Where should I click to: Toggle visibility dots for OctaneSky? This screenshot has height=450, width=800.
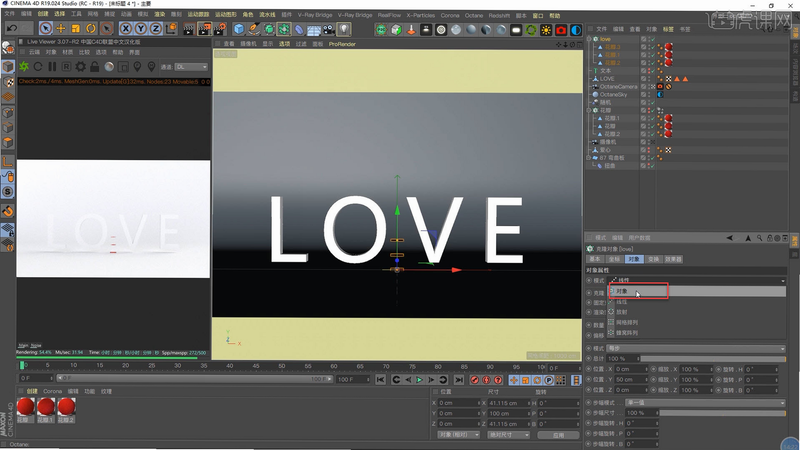[x=648, y=94]
